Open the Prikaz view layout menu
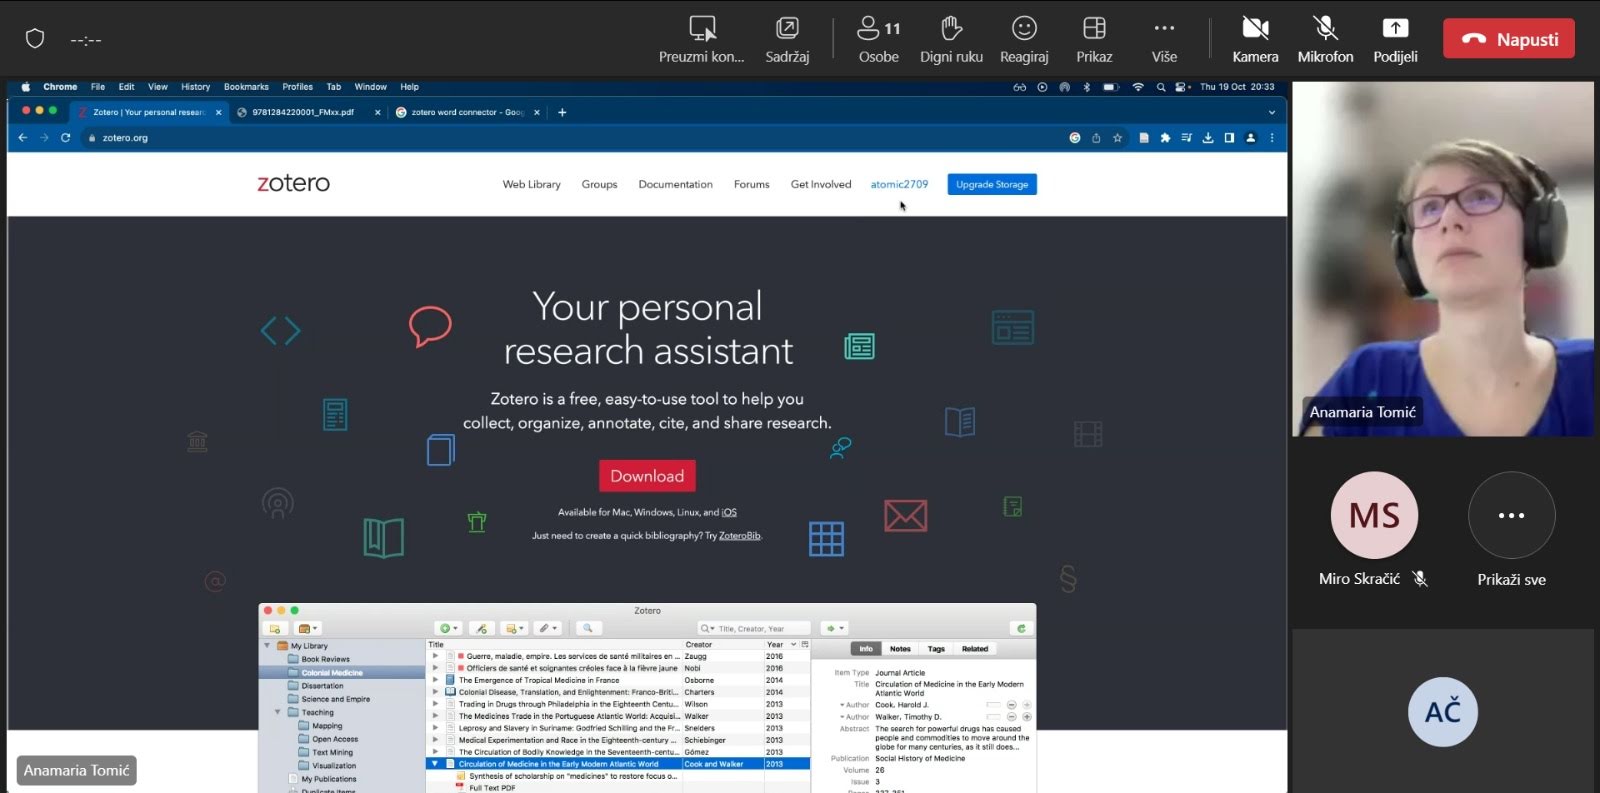This screenshot has width=1600, height=793. click(x=1094, y=40)
